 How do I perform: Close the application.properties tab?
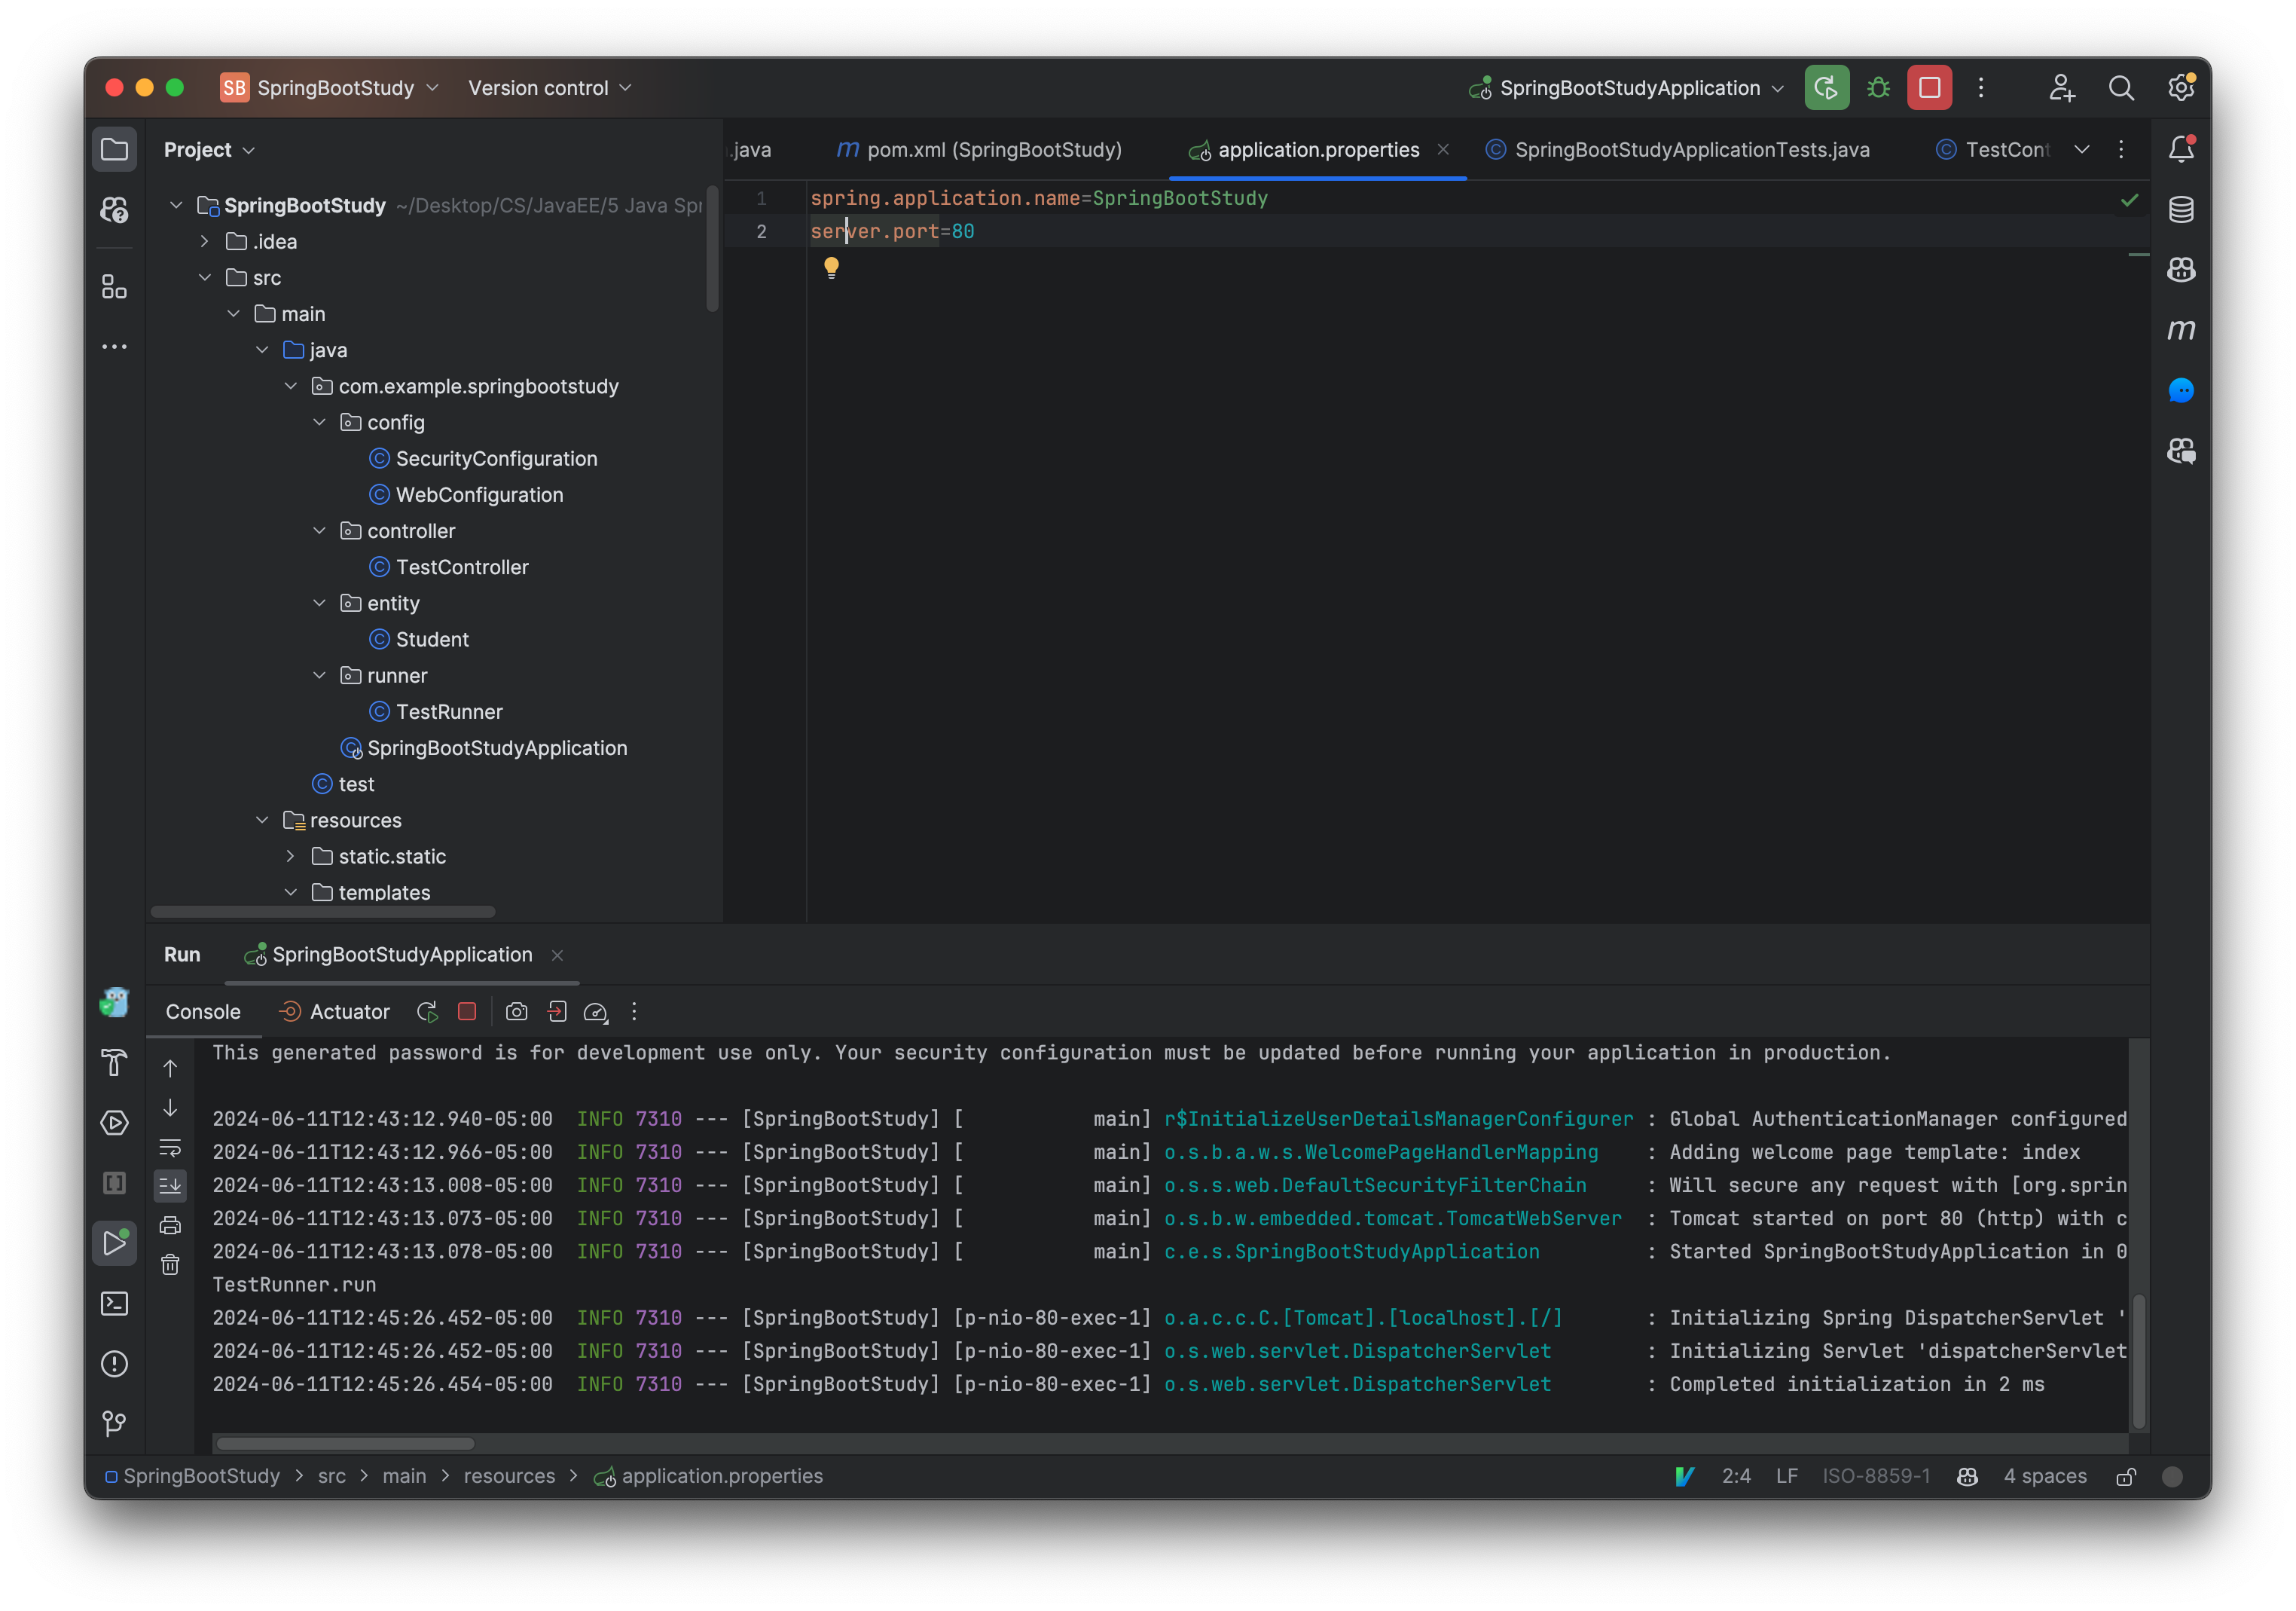pyautogui.click(x=1443, y=150)
